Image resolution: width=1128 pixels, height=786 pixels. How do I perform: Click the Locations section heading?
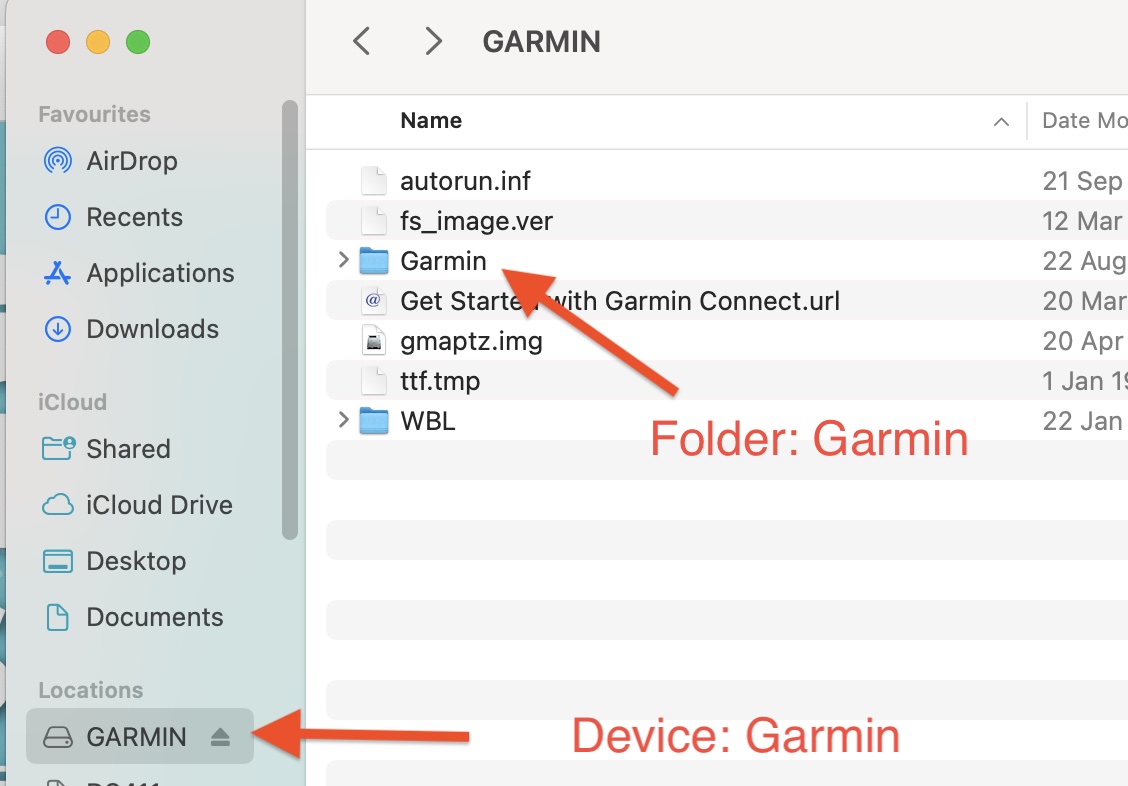(x=91, y=690)
